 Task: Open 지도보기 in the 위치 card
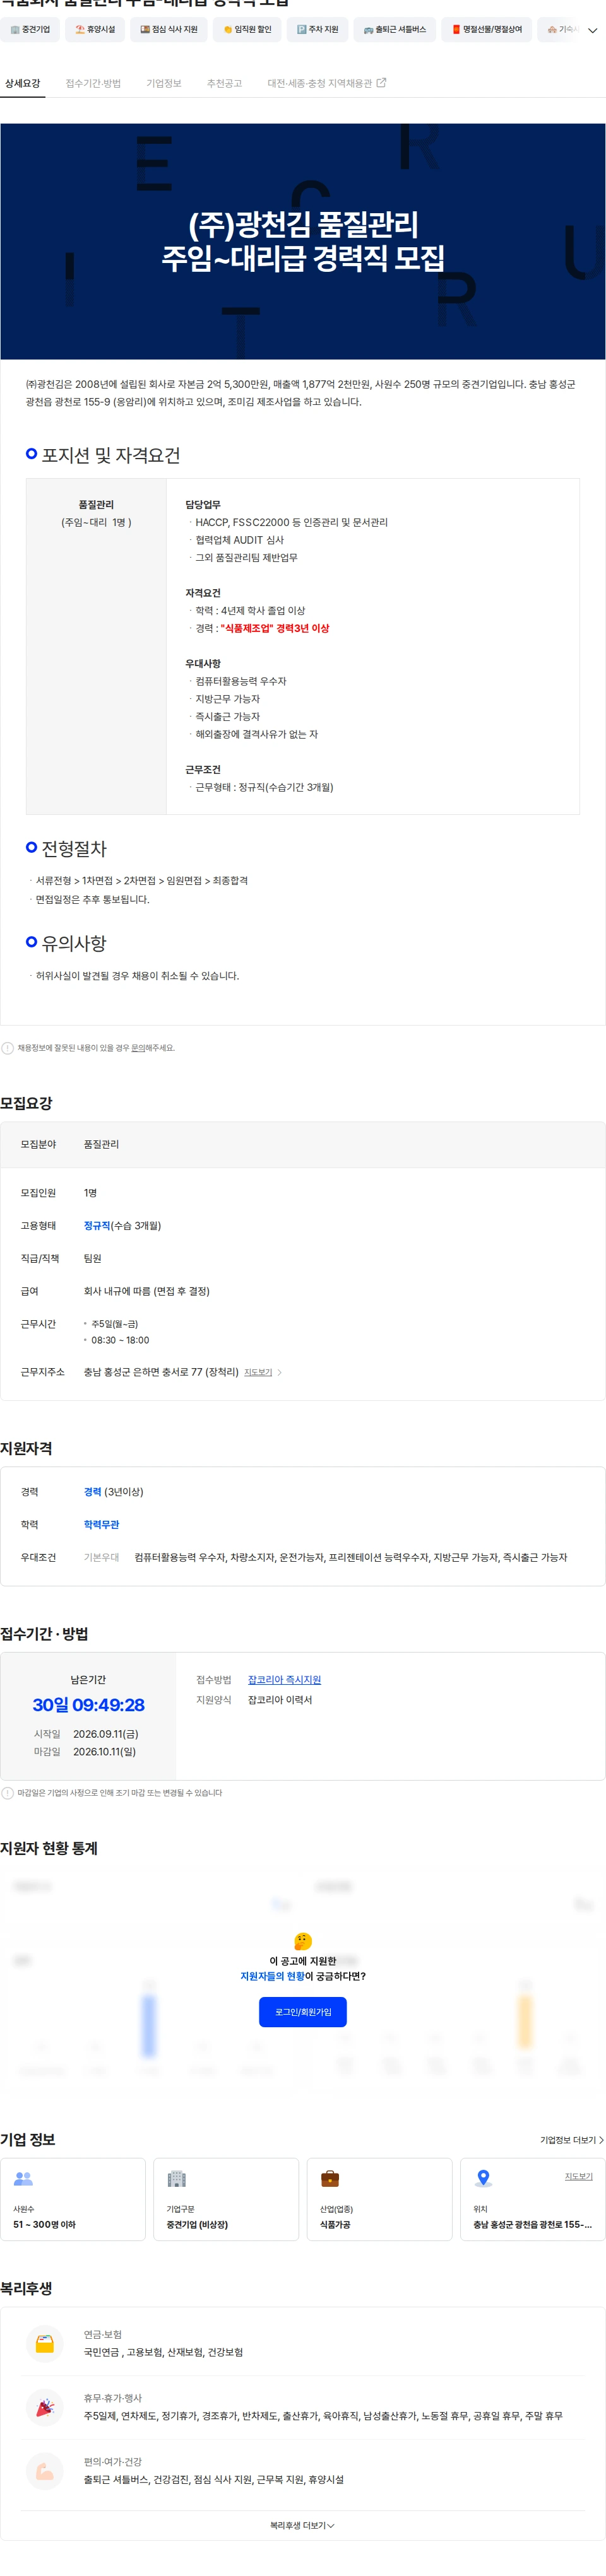(x=578, y=2176)
